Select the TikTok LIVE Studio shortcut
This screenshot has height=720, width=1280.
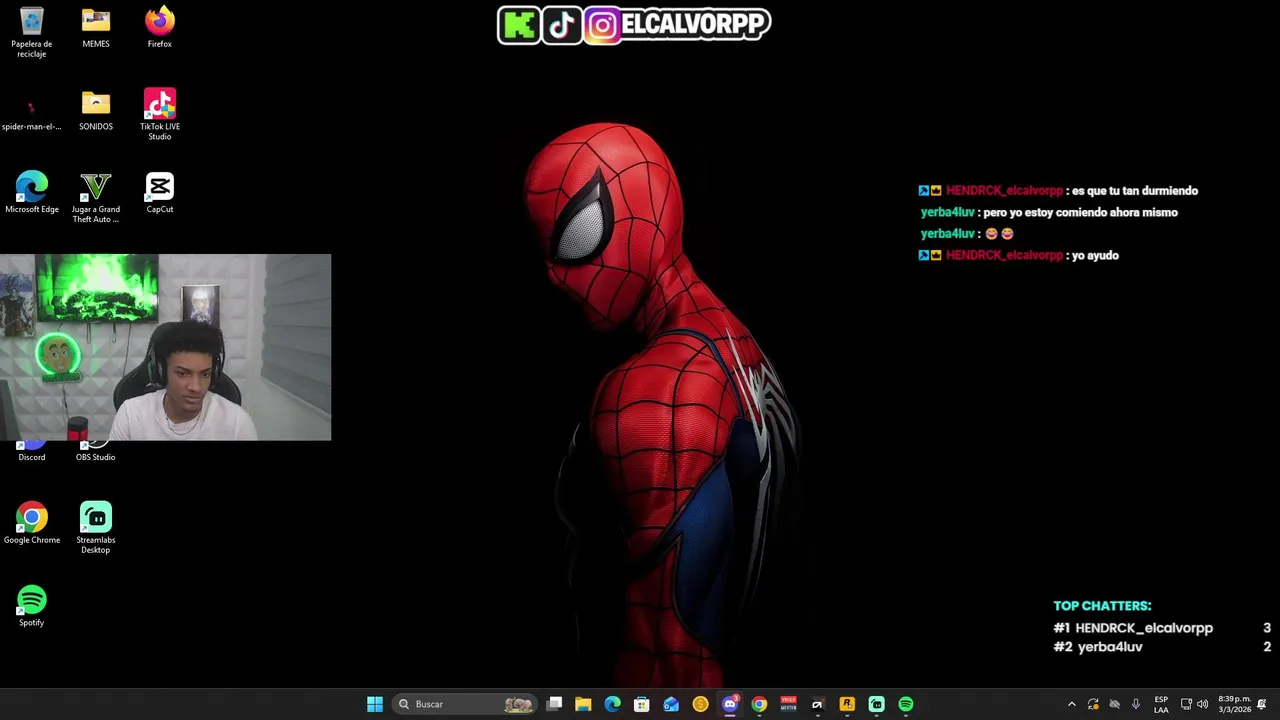(160, 115)
